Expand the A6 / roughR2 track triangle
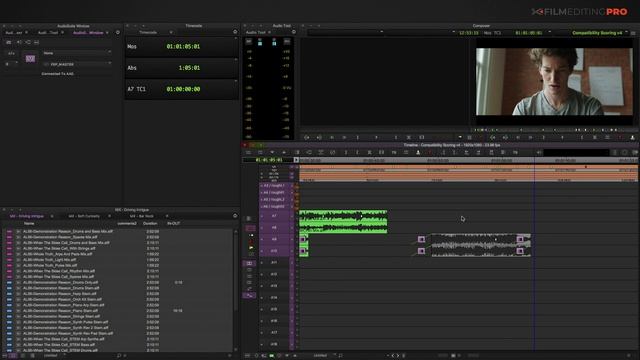The image size is (640, 360). [262, 207]
